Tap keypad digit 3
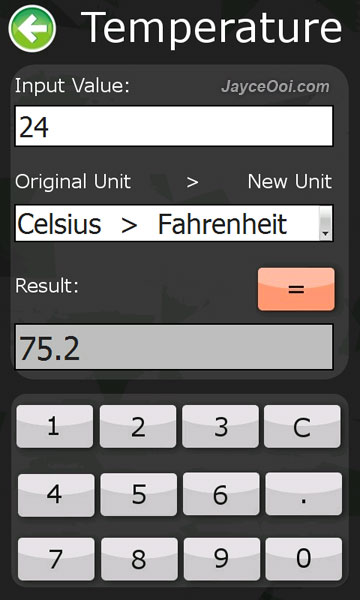The height and width of the screenshot is (600, 360). point(220,426)
